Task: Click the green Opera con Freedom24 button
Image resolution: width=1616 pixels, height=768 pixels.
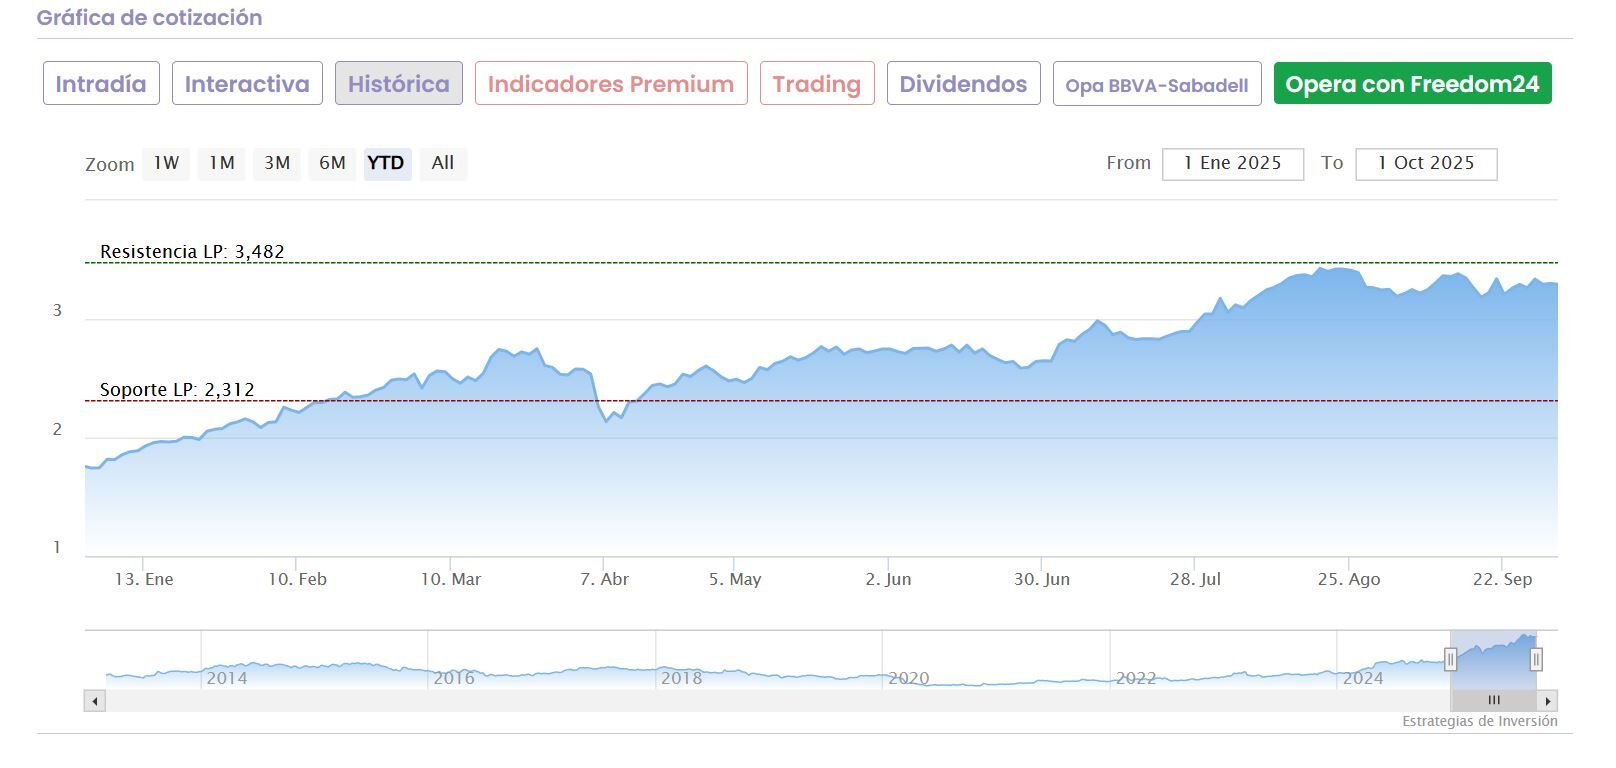Action: point(1412,84)
